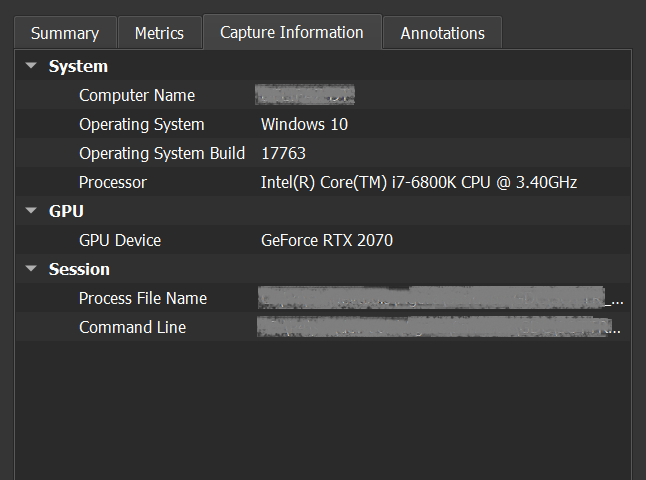Click the redacted Command Line value
The image size is (646, 480).
click(435, 328)
